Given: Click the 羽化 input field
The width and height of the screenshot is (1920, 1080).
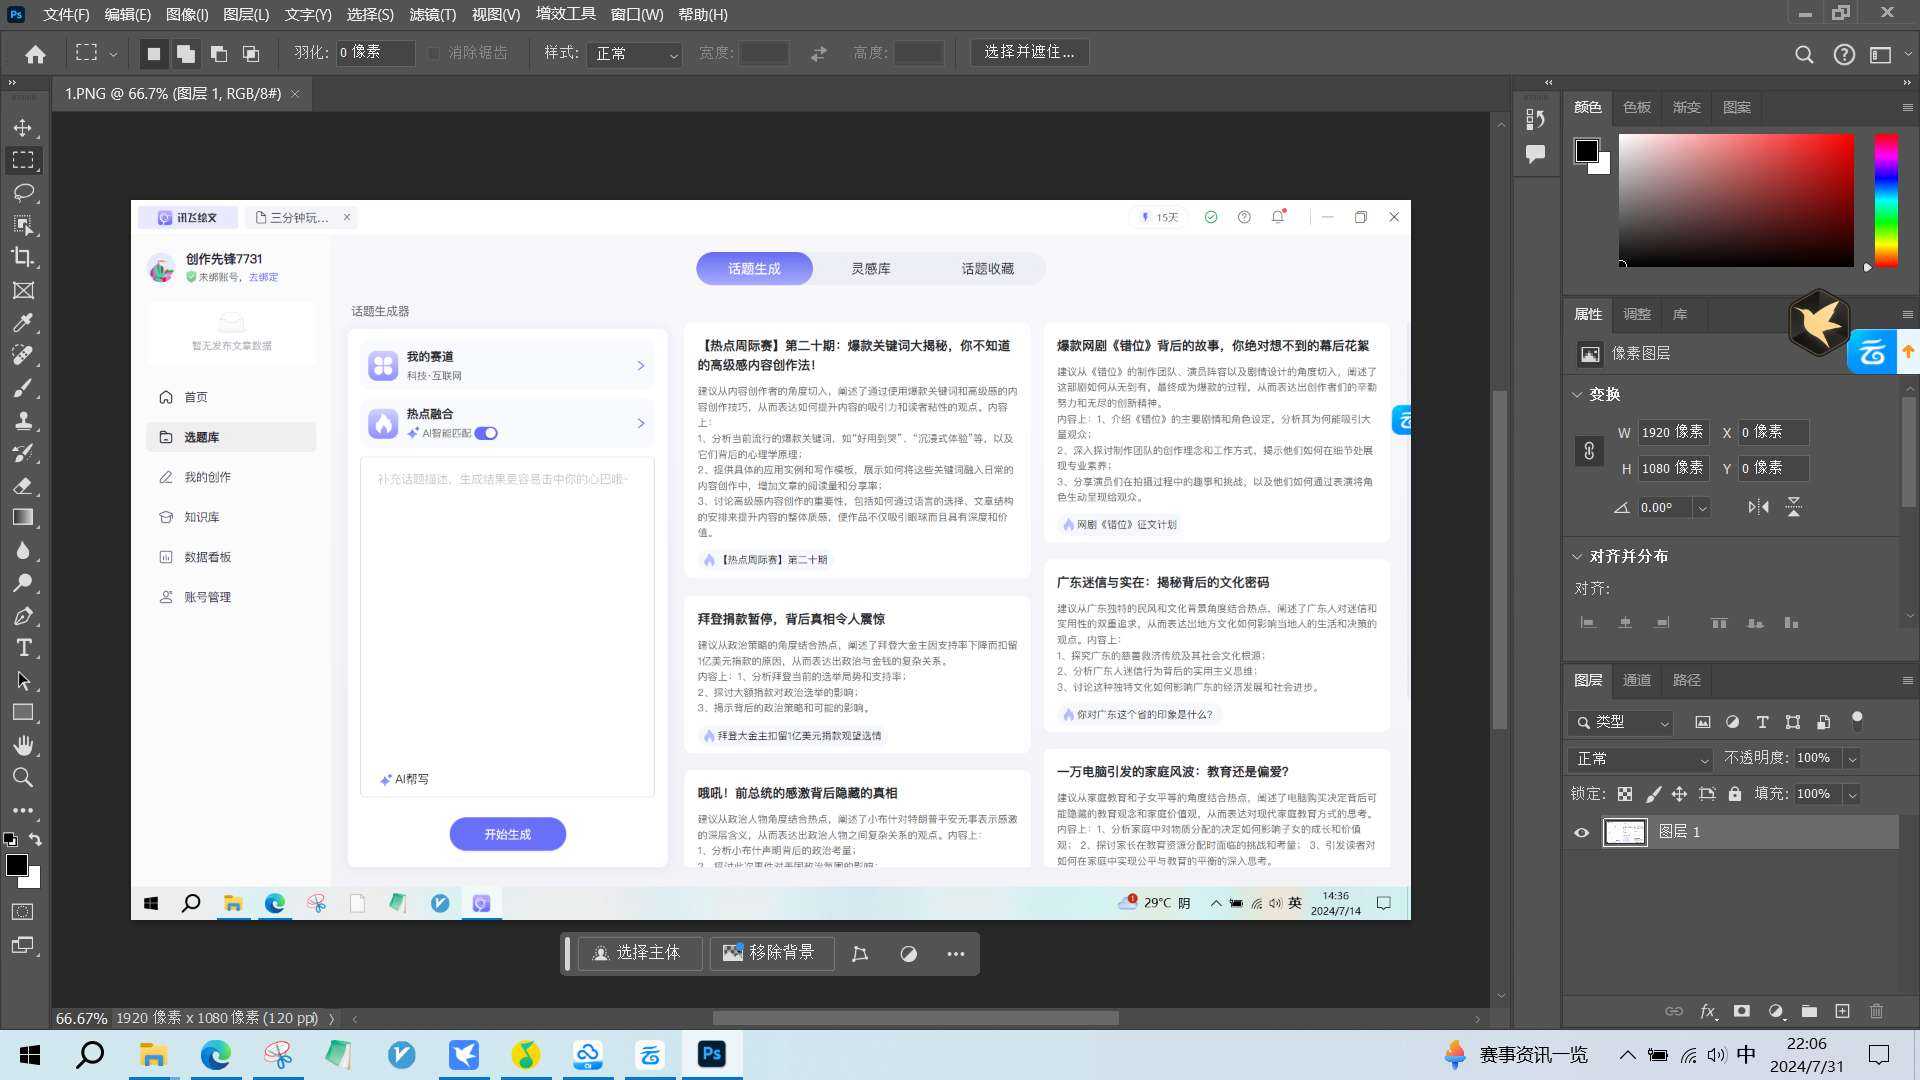Looking at the screenshot, I should pos(375,53).
